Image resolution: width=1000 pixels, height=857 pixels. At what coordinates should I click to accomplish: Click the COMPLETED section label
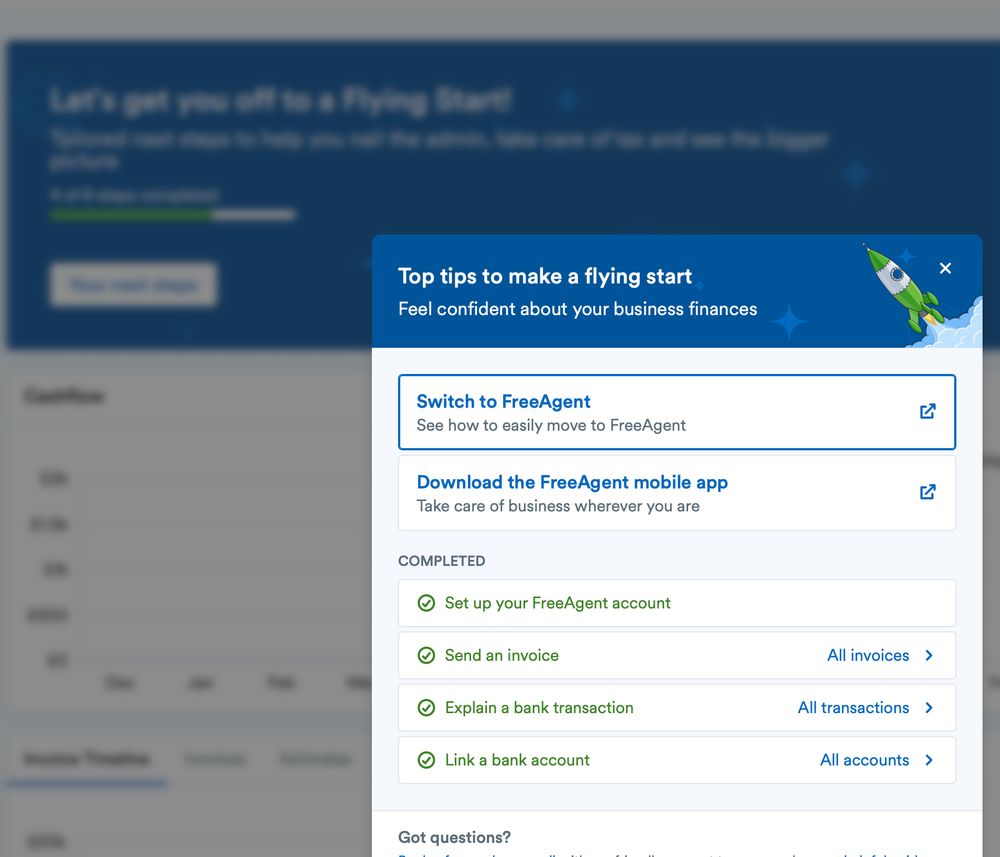(441, 561)
